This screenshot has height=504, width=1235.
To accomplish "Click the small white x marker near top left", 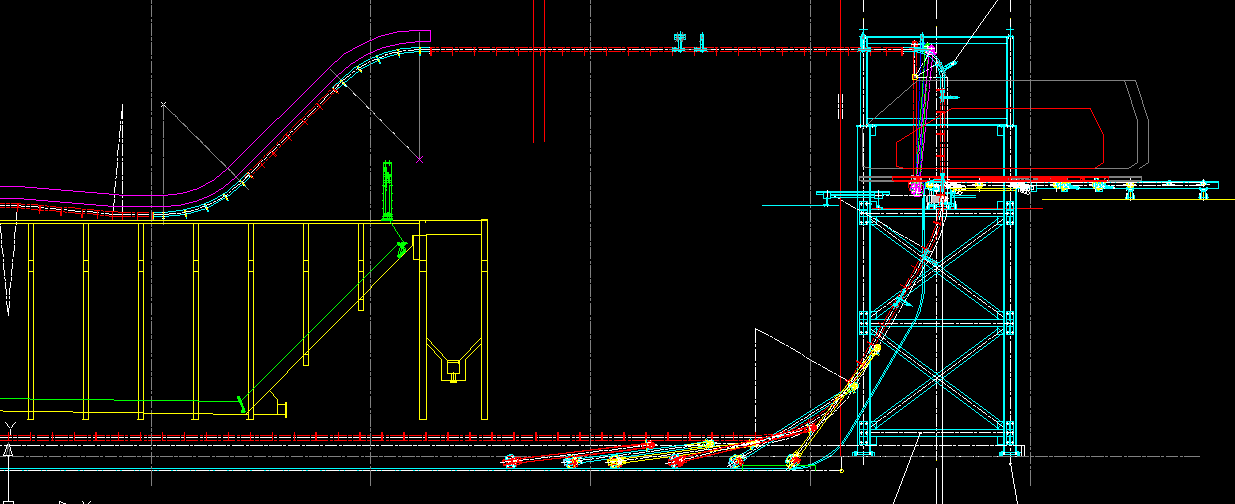I will 163,103.
